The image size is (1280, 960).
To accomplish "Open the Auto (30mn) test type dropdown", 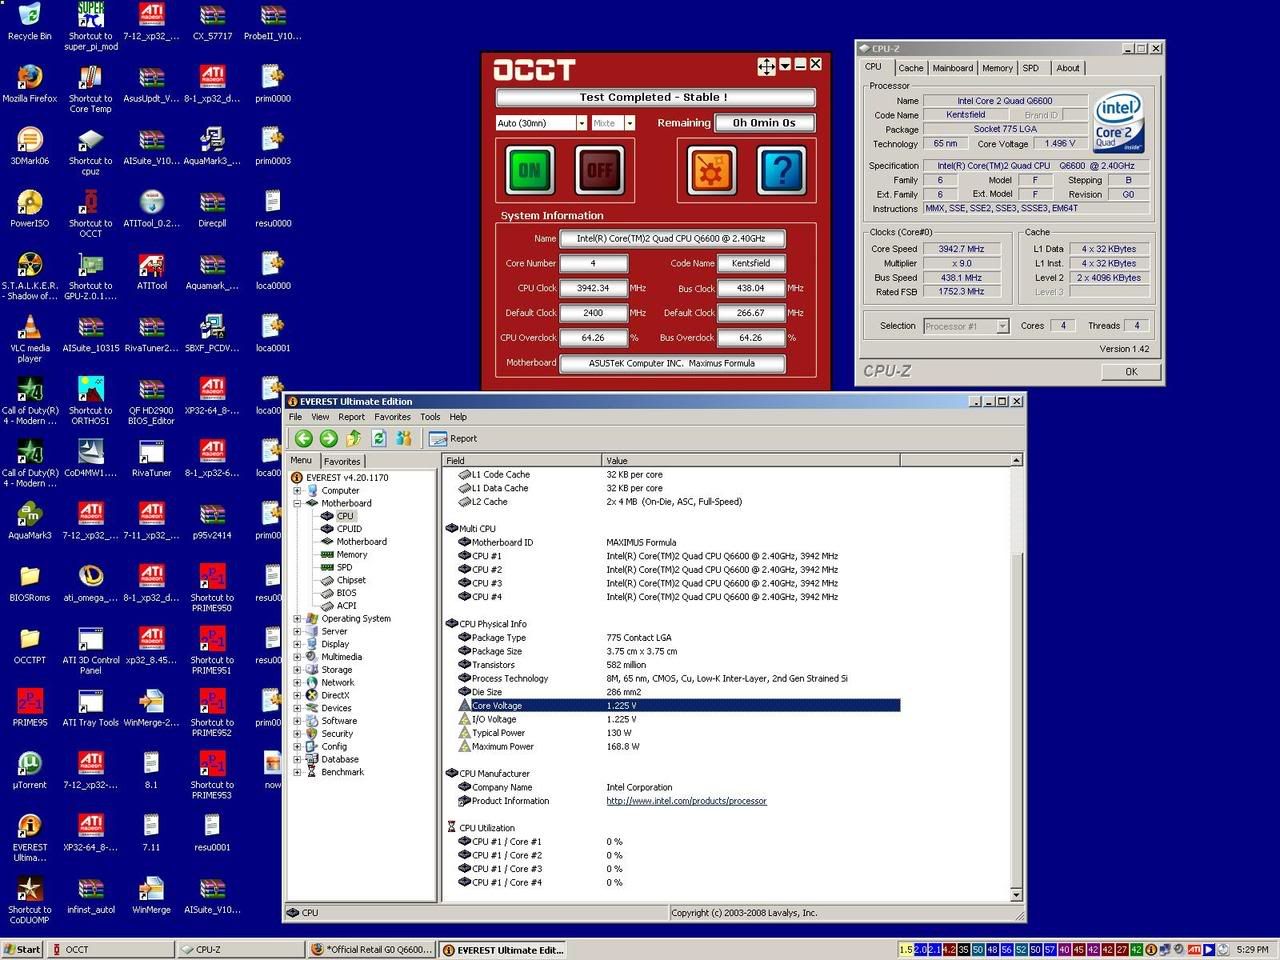I will 581,123.
